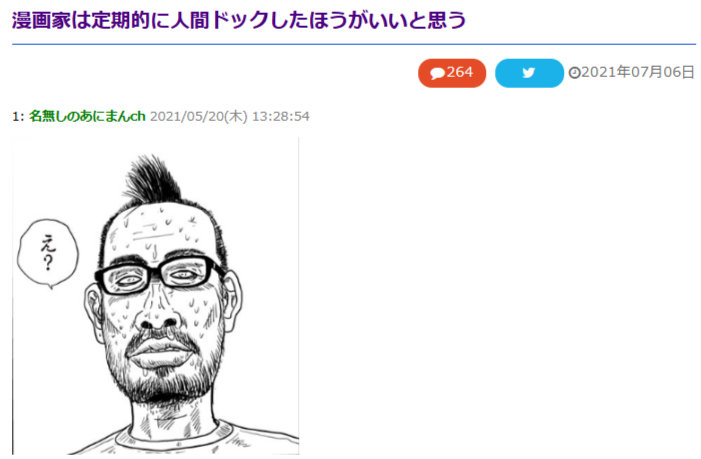Click post number 1: at thread start
701x459 pixels.
click(x=18, y=117)
